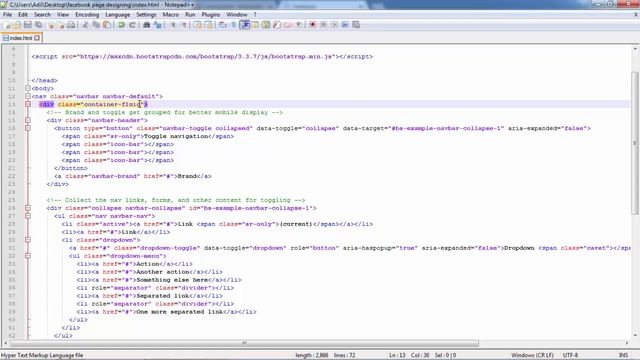Image resolution: width=640 pixels, height=360 pixels.
Task: Open the Encoding menu
Action: (87, 15)
